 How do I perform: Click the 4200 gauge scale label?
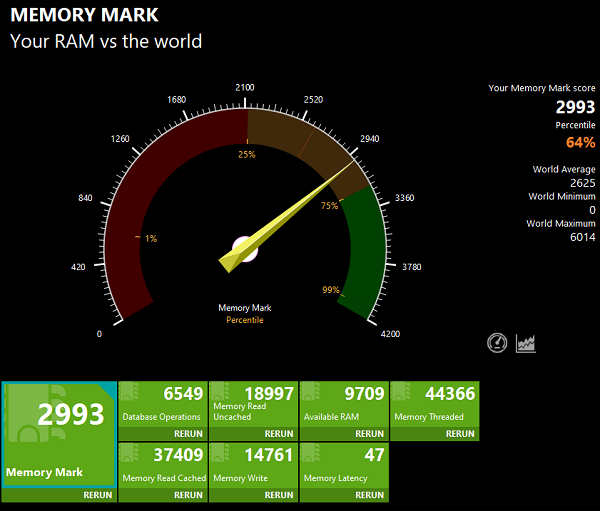click(x=390, y=334)
